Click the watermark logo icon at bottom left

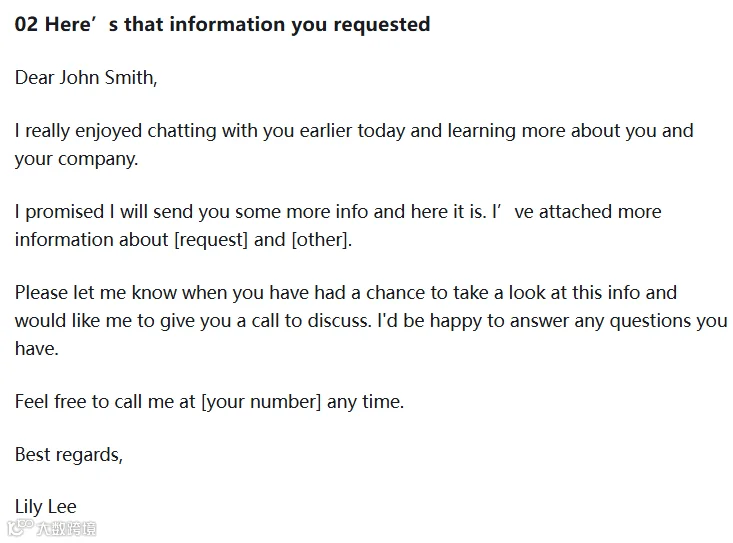click(x=21, y=527)
